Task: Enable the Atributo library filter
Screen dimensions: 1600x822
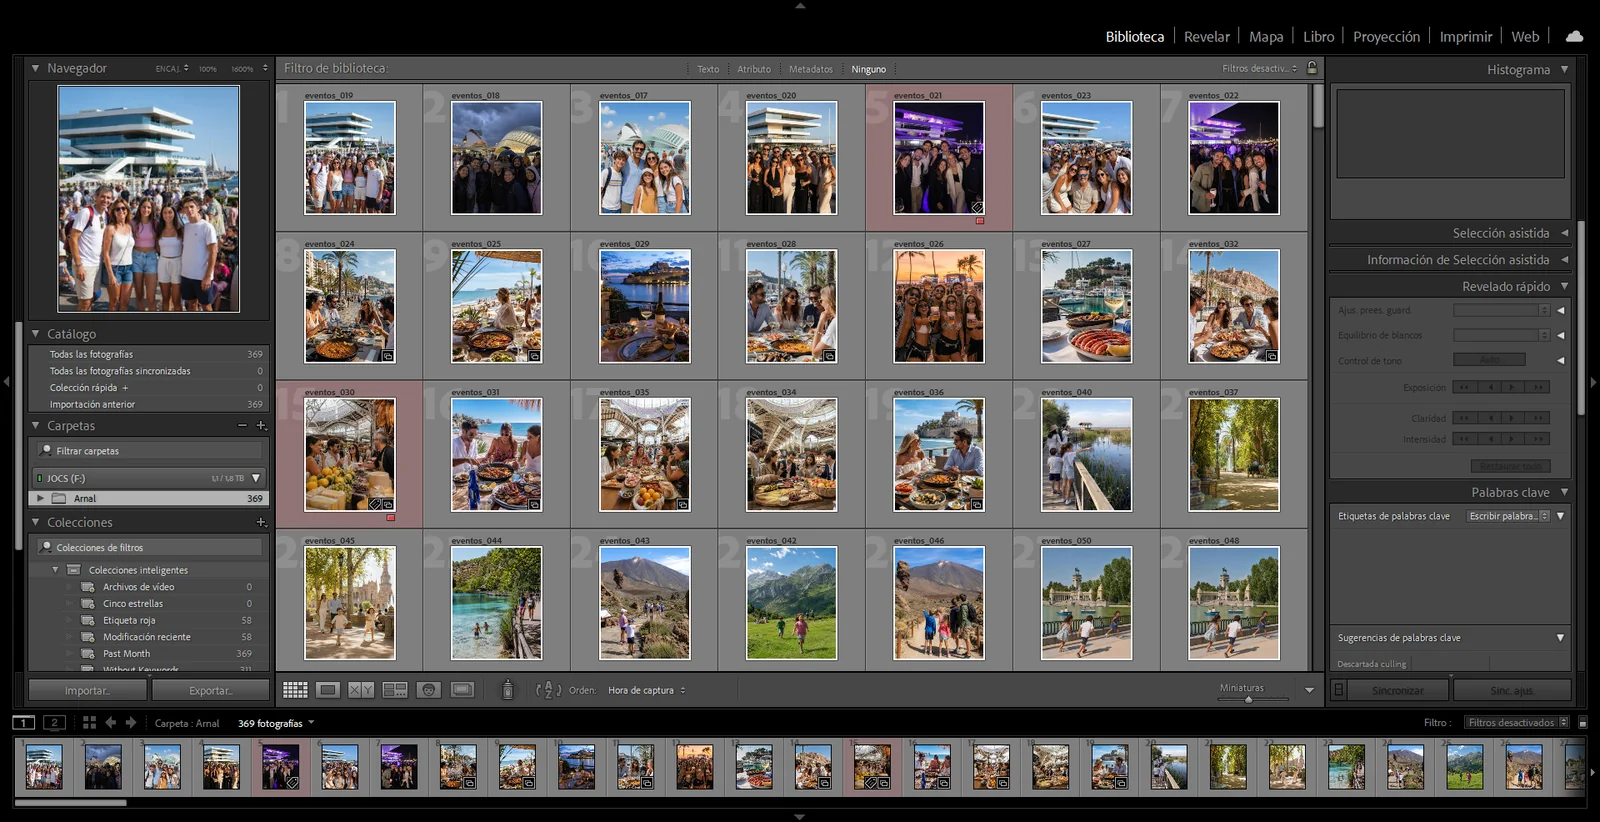Action: click(x=754, y=69)
